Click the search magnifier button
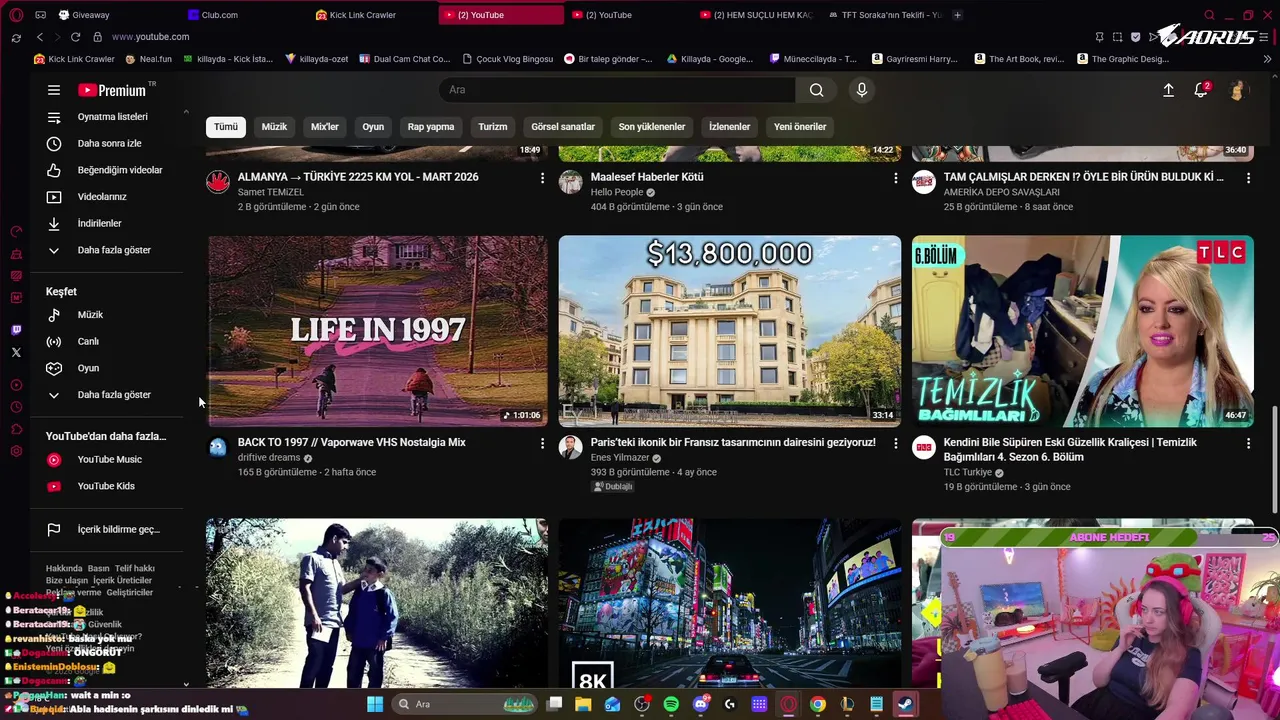 817,90
